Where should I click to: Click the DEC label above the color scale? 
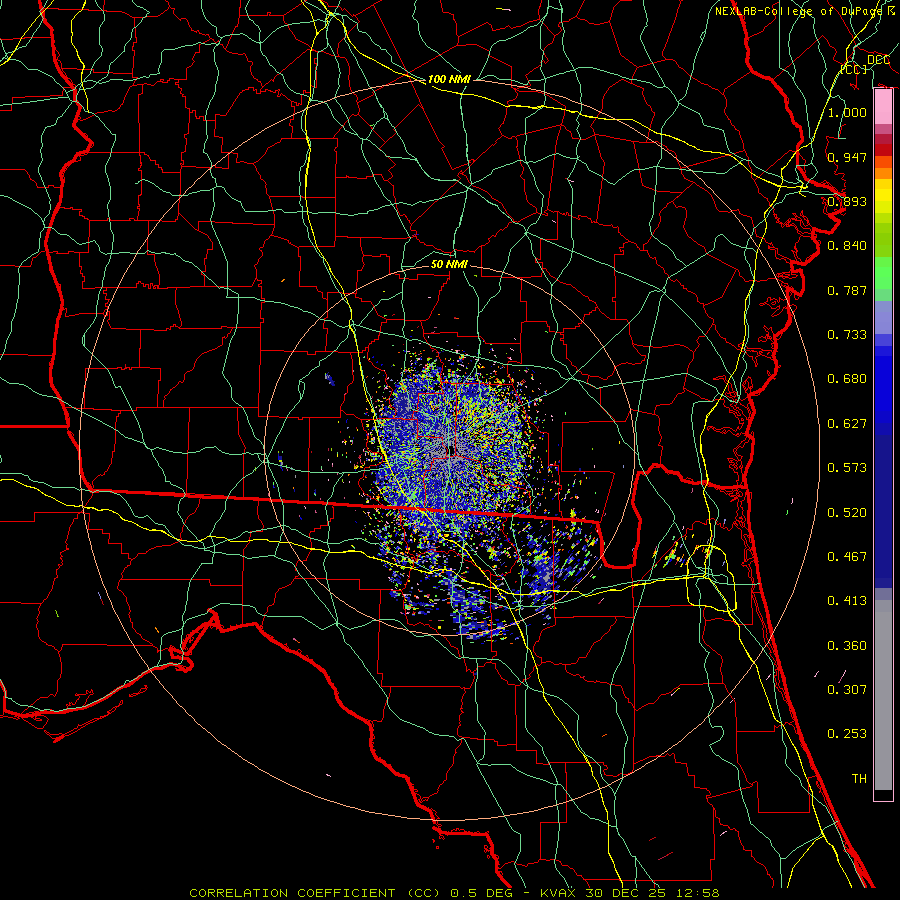pyautogui.click(x=878, y=60)
